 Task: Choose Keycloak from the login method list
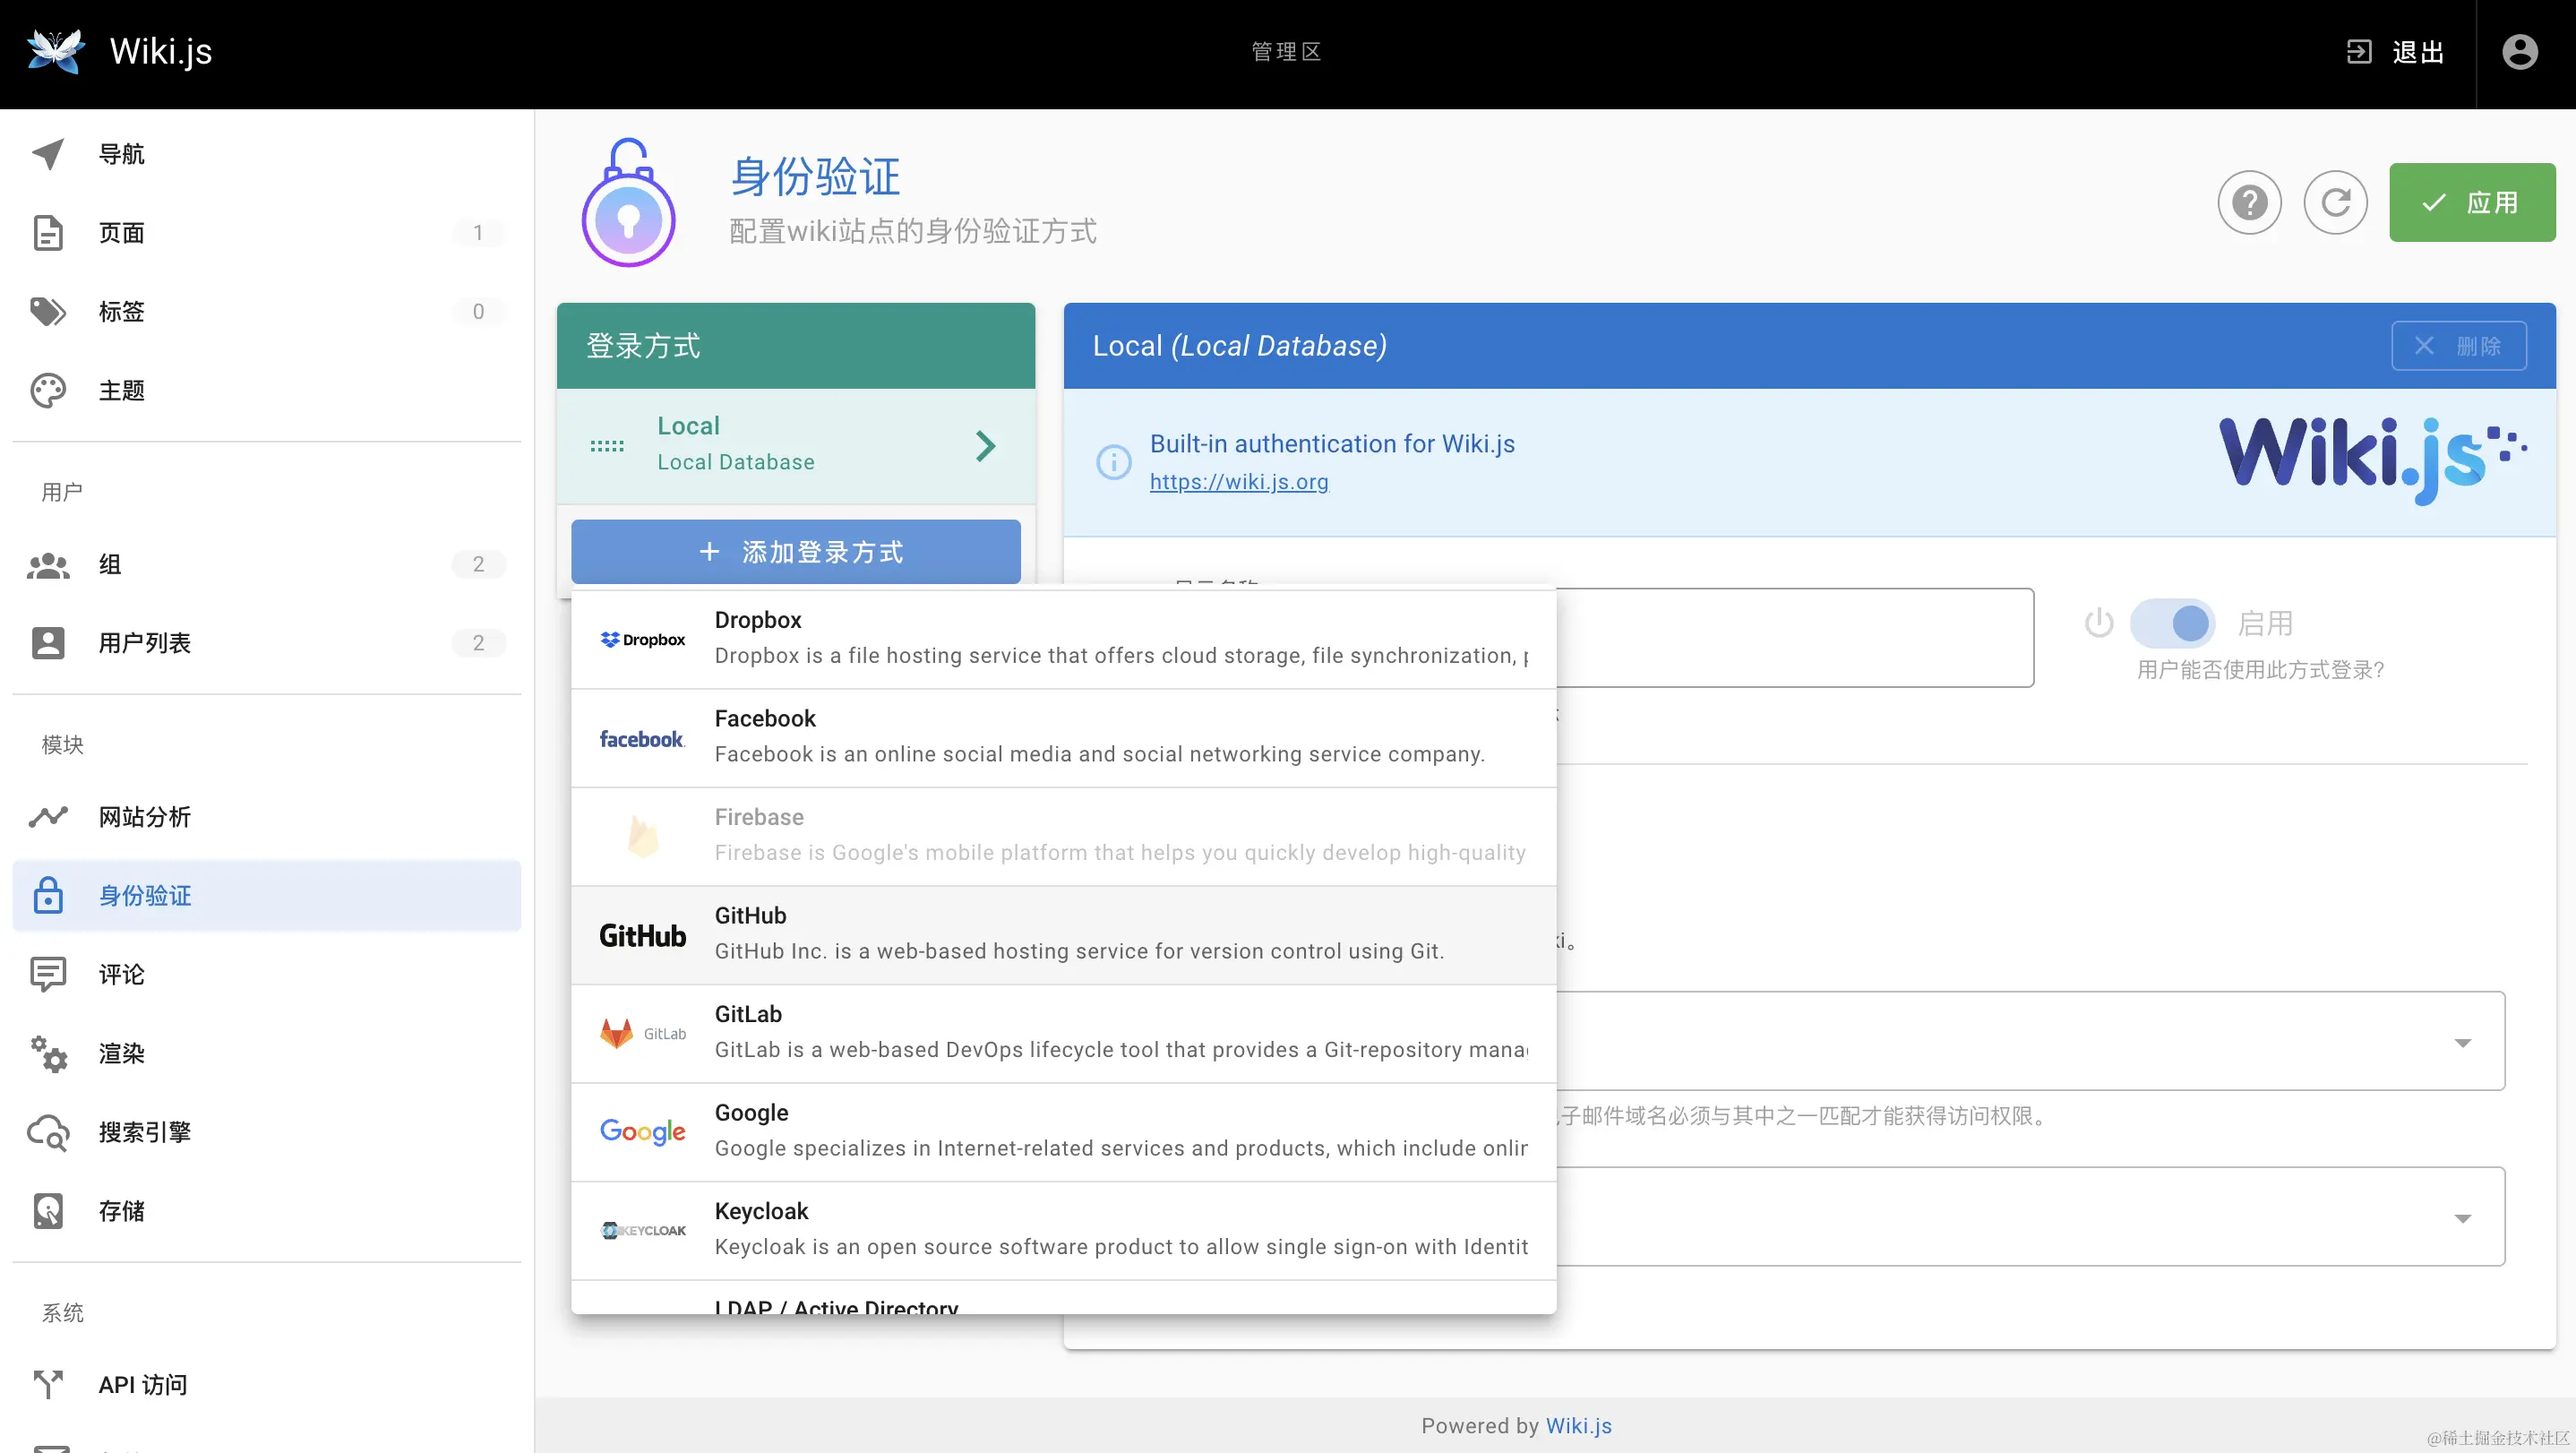[x=1062, y=1229]
